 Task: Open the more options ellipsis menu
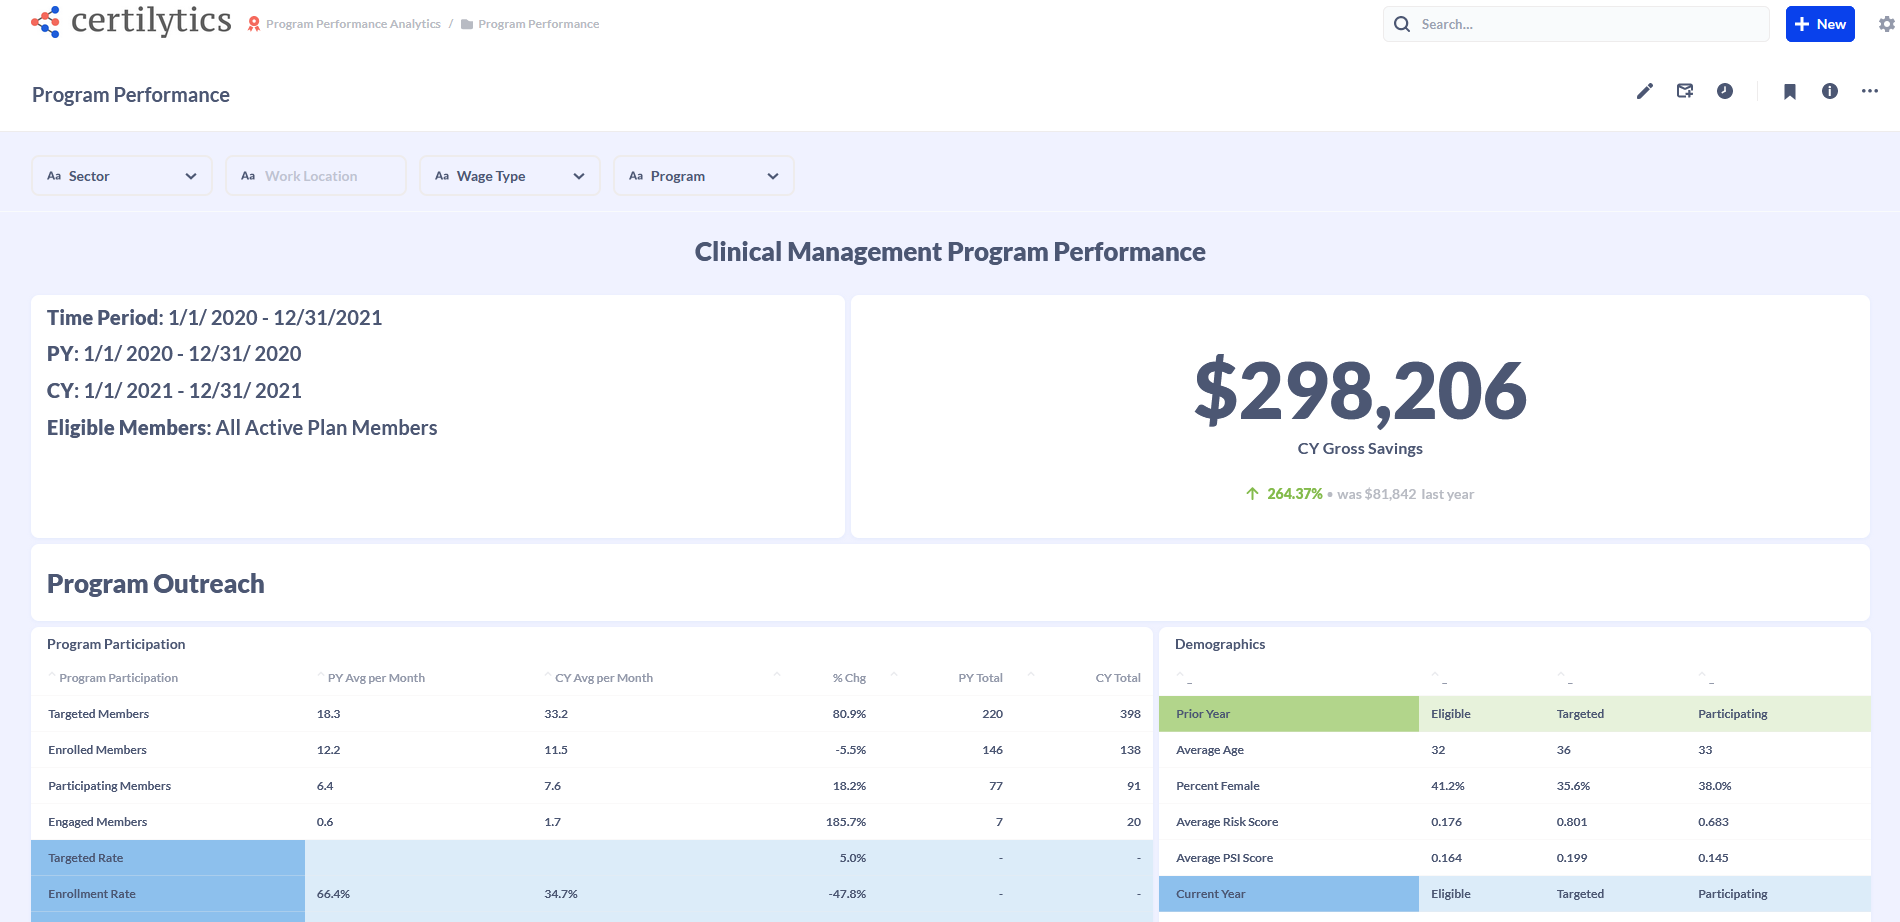tap(1869, 91)
